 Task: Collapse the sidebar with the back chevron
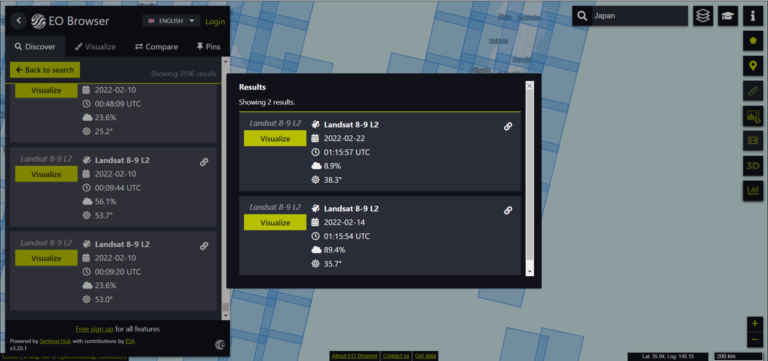[19, 21]
